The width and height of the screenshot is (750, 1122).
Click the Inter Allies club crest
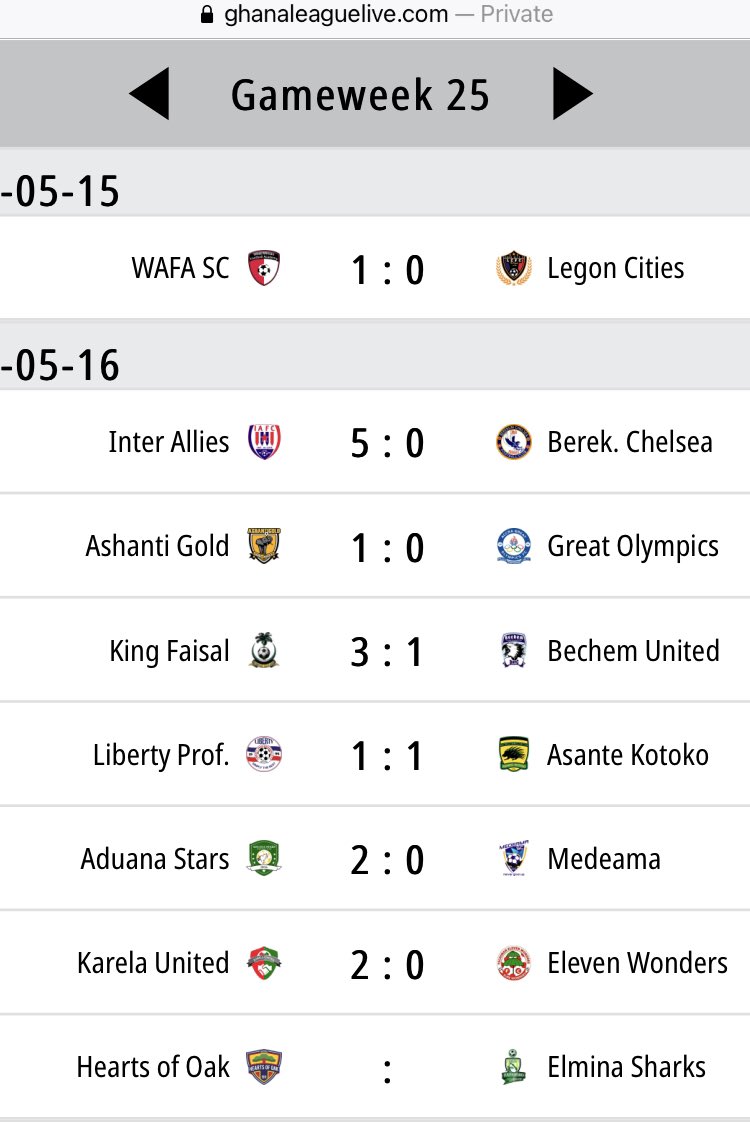(x=264, y=442)
